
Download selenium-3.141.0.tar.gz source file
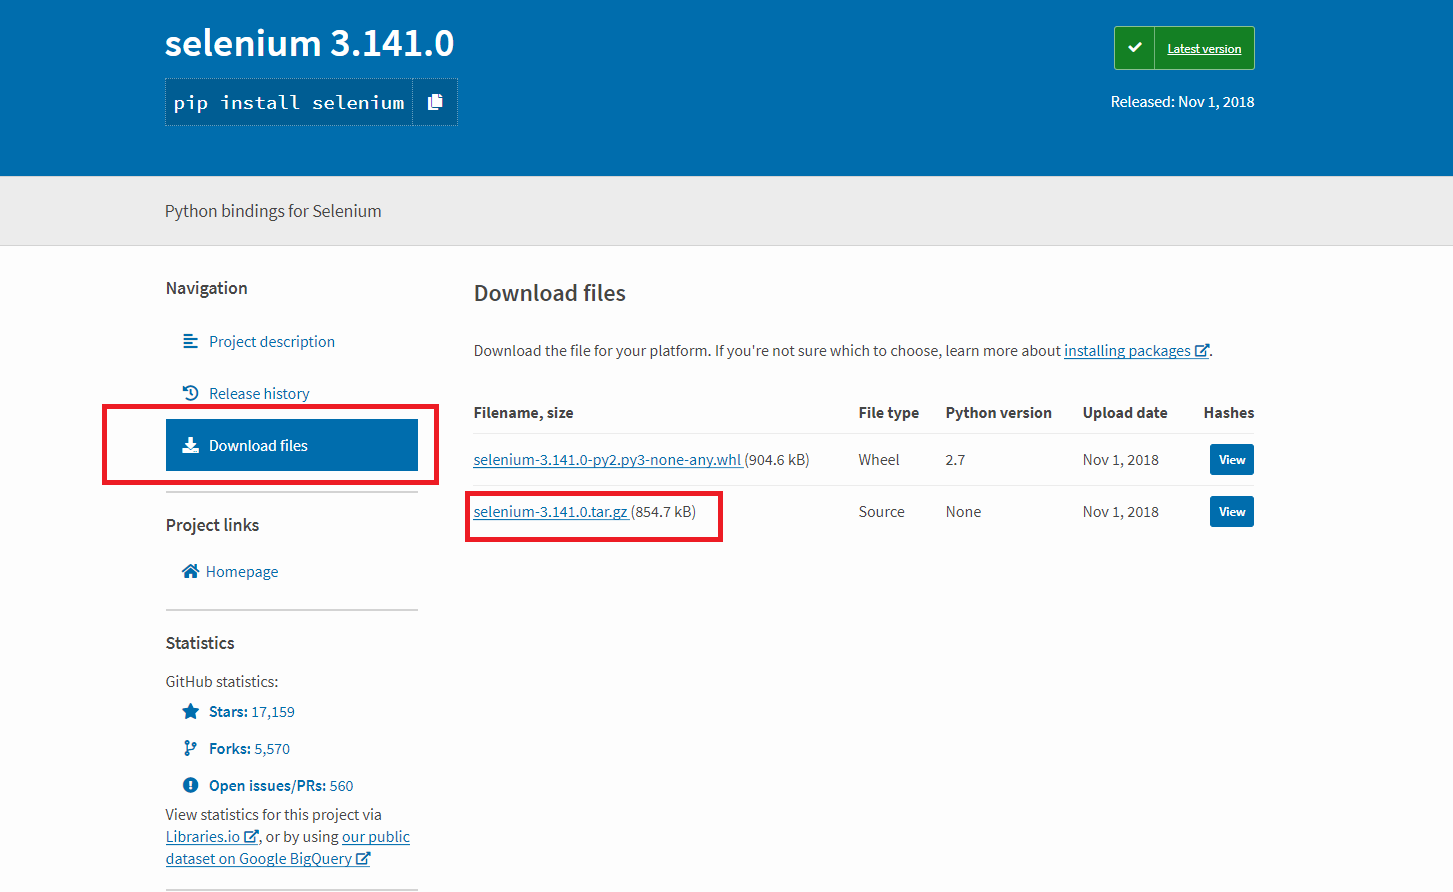(550, 511)
